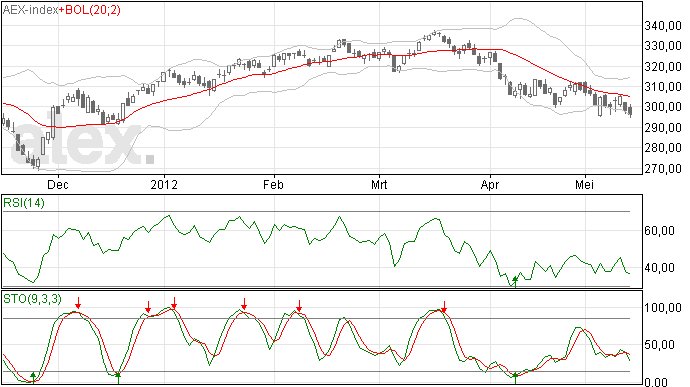Click the 270,00 price axis value
Viewport: 690px width, 387px height.
663,169
